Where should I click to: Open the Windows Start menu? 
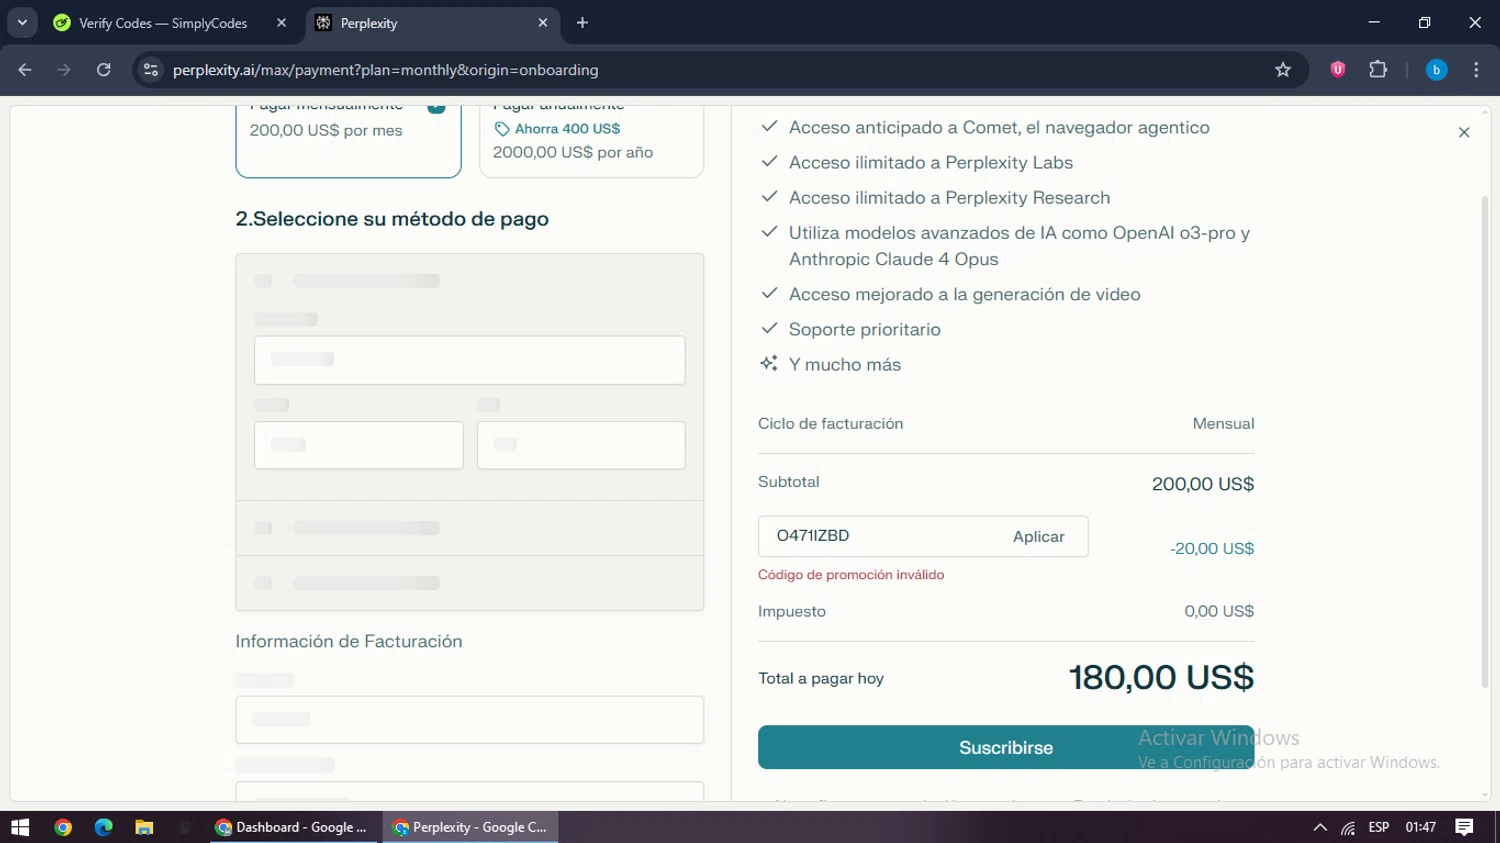[20, 827]
